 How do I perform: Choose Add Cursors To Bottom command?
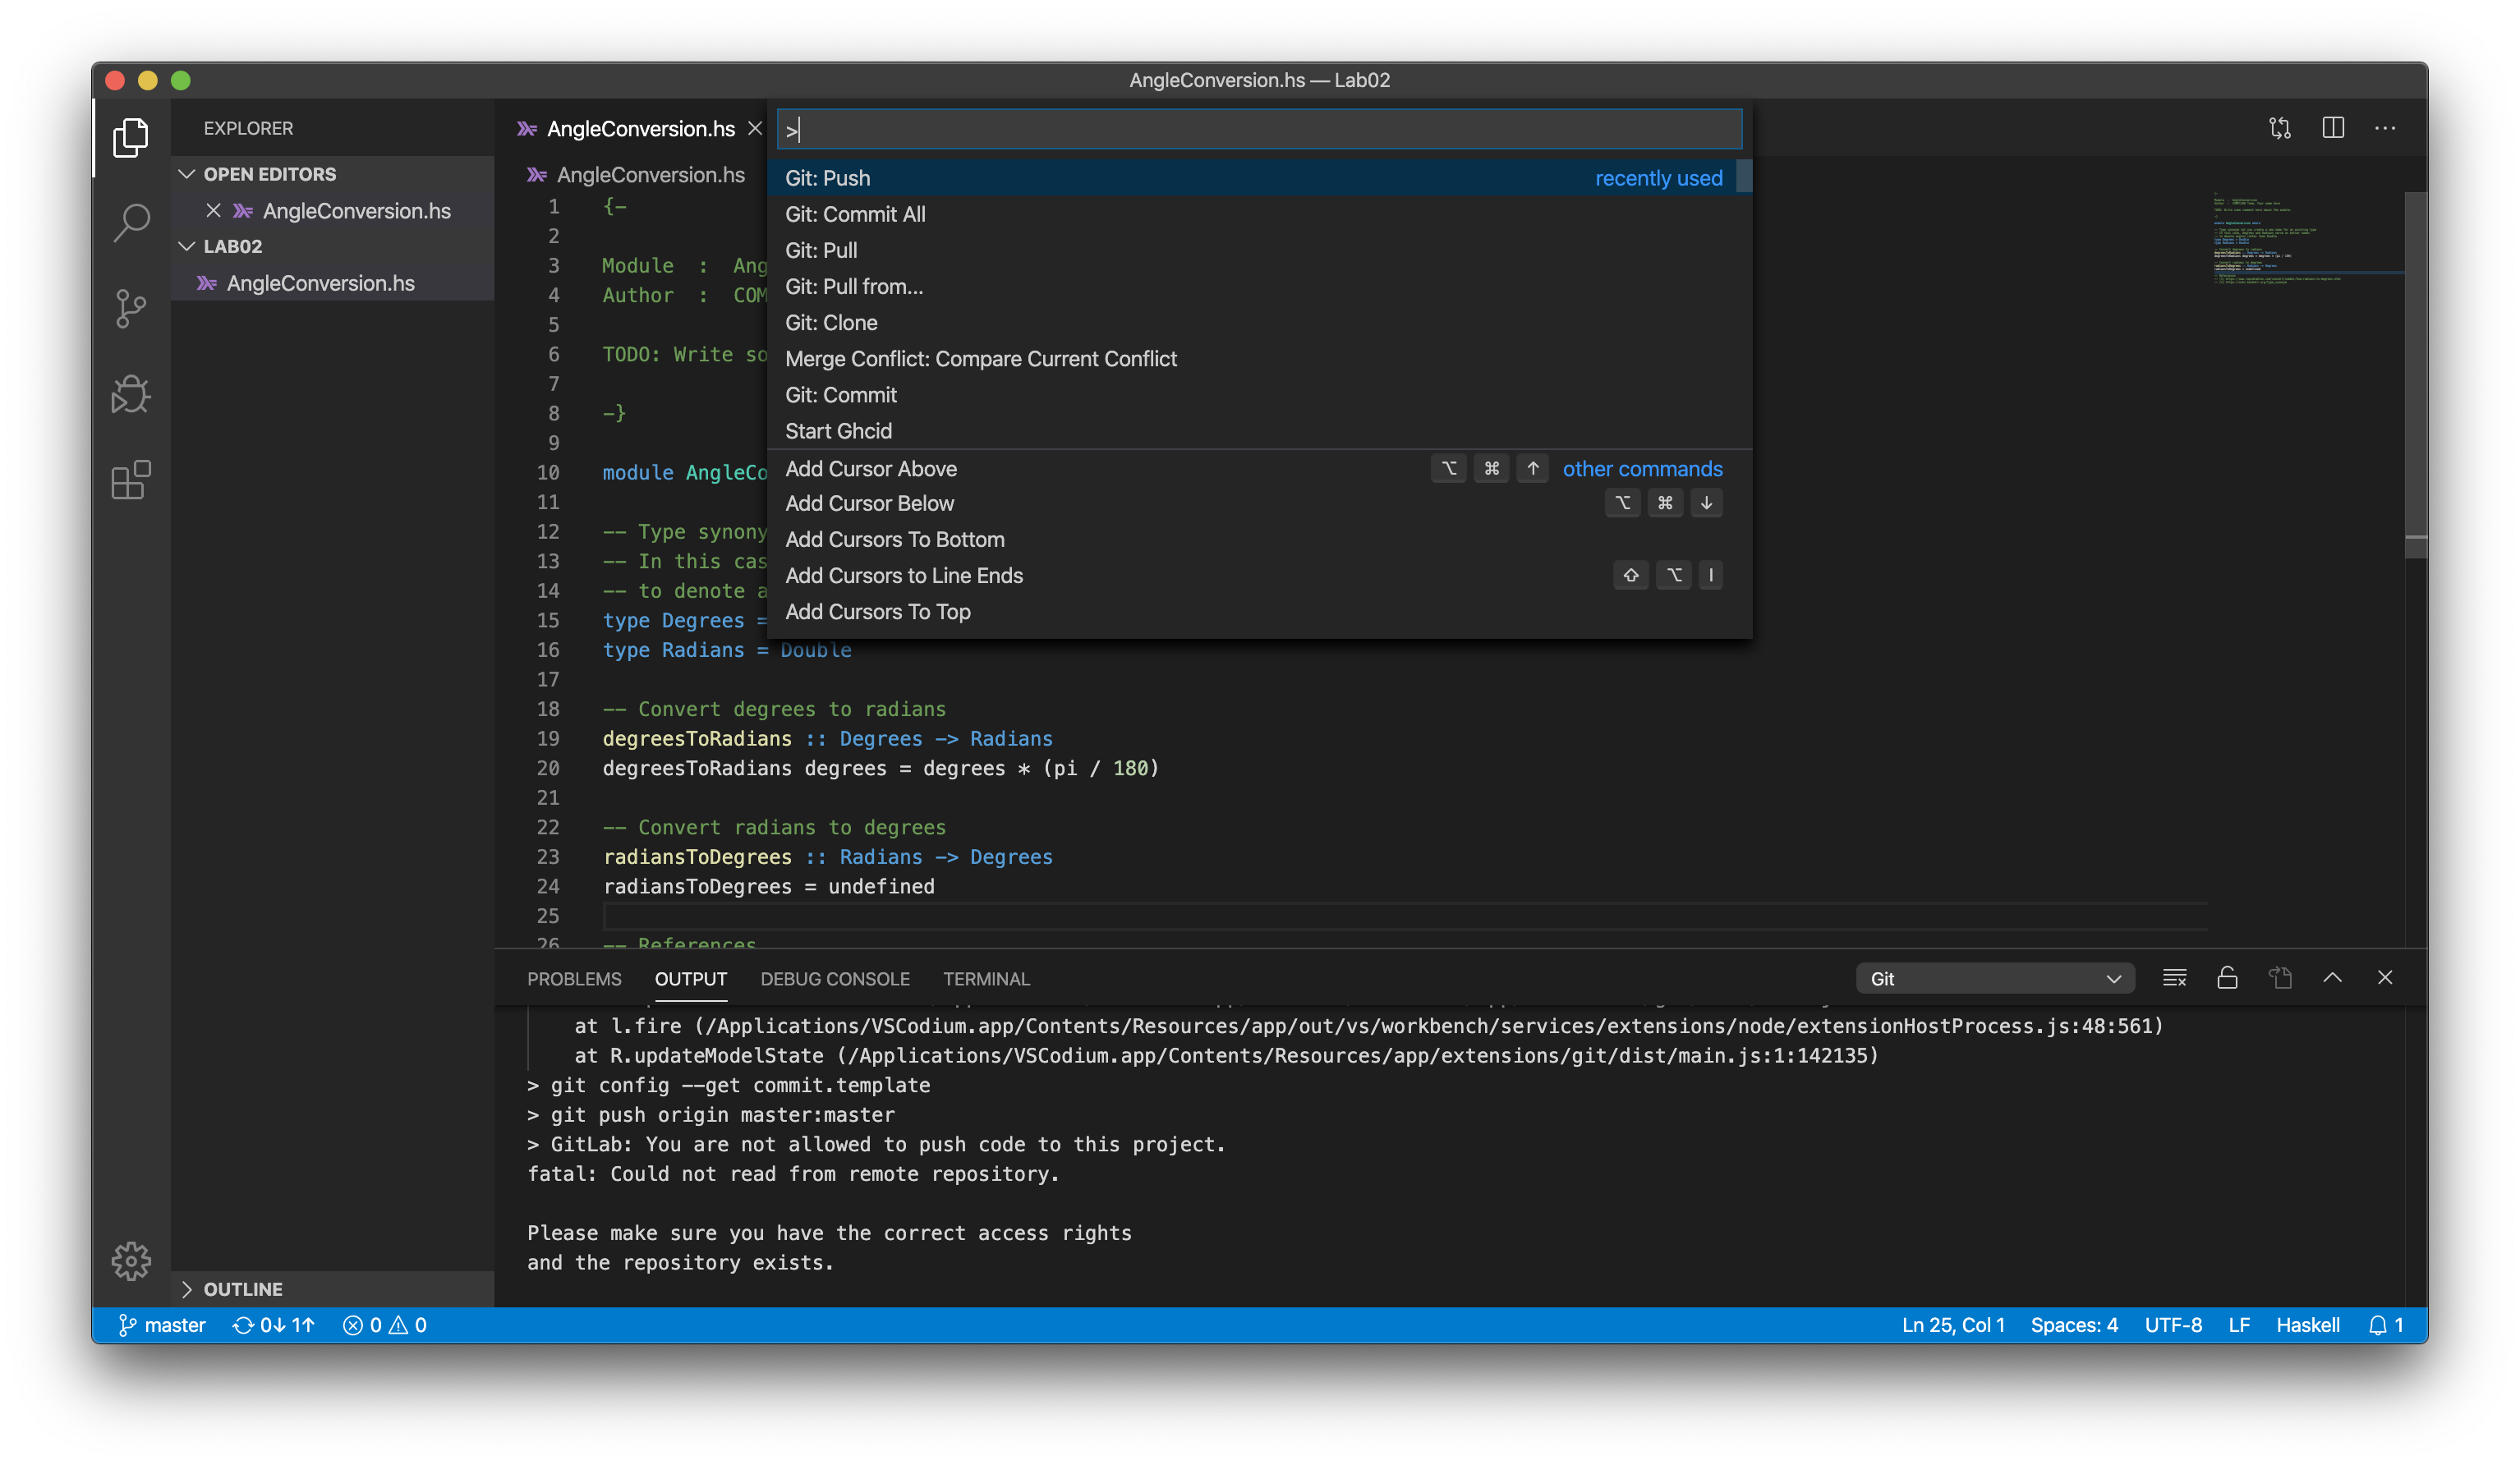pyautogui.click(x=1258, y=539)
